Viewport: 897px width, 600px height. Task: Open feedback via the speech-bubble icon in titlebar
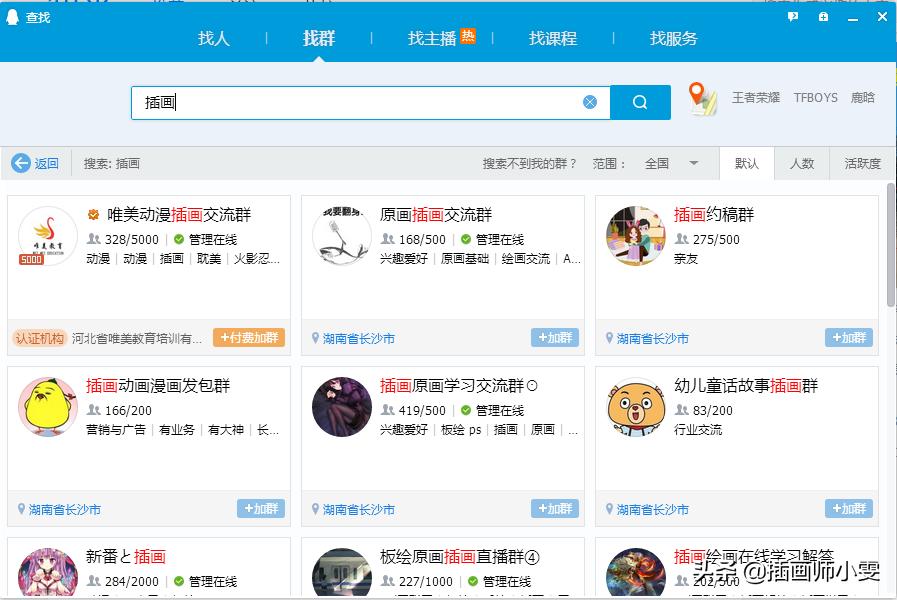tap(793, 18)
